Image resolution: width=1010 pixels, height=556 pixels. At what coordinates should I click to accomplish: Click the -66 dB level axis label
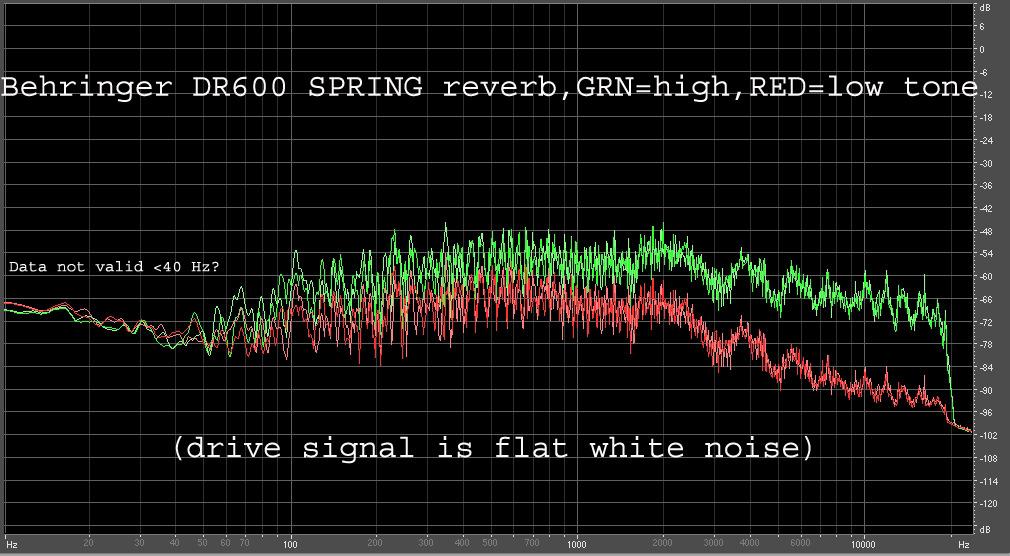pos(986,300)
